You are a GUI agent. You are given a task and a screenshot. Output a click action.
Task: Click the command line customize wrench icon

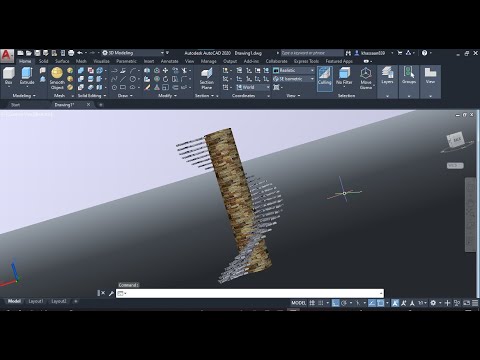[111, 293]
